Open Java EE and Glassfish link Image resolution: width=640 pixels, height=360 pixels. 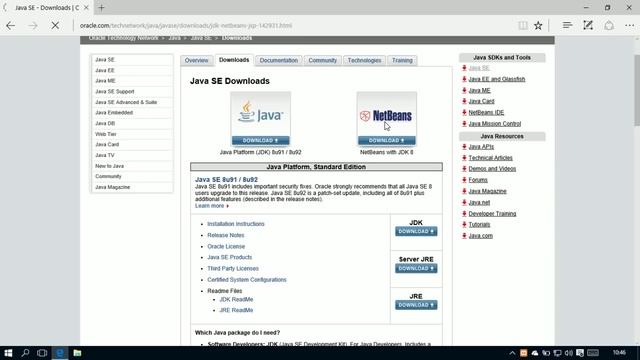tap(497, 79)
